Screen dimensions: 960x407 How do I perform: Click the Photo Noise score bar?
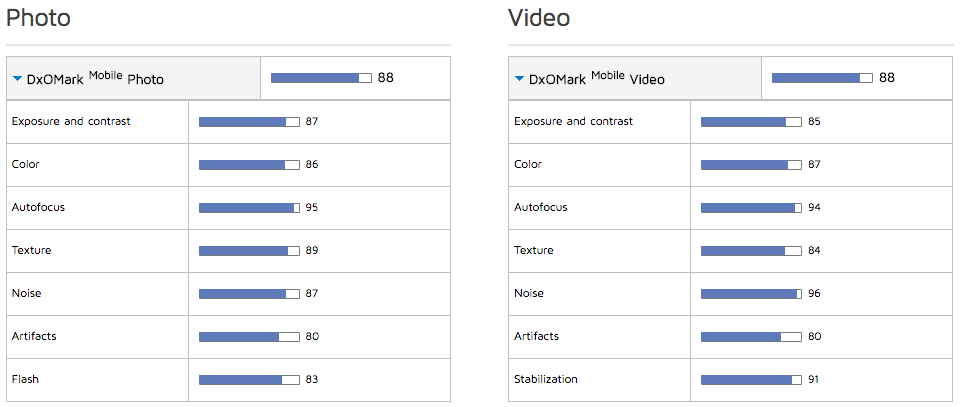[x=249, y=294]
